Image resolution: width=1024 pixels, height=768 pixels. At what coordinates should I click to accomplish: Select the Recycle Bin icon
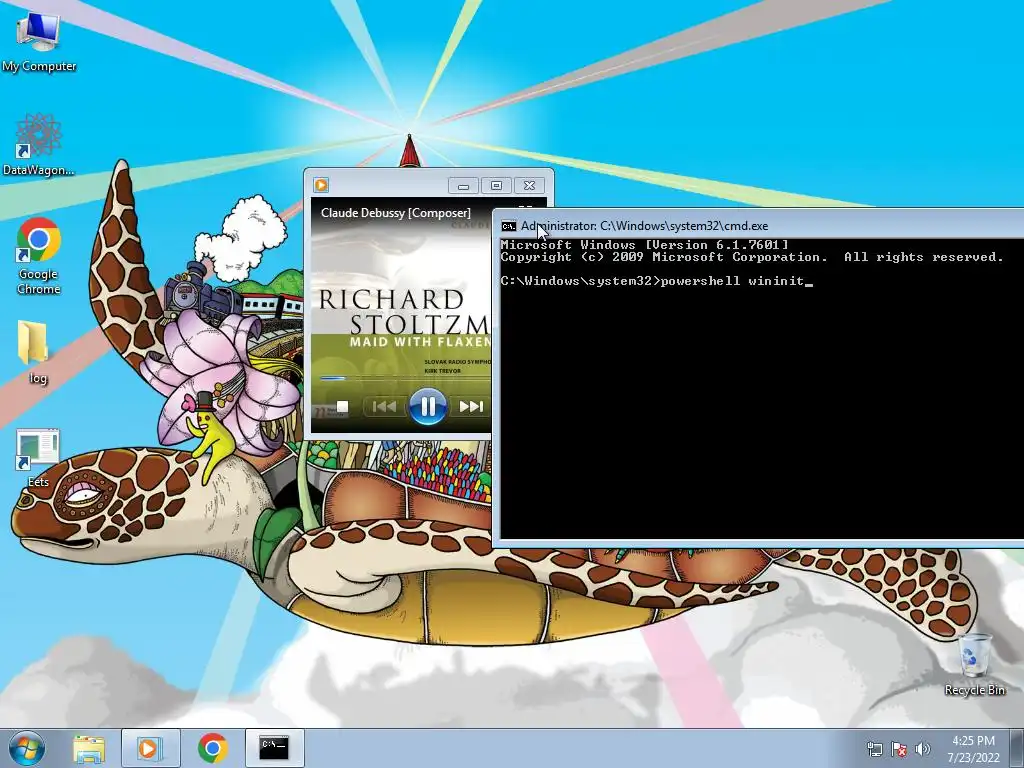[974, 664]
